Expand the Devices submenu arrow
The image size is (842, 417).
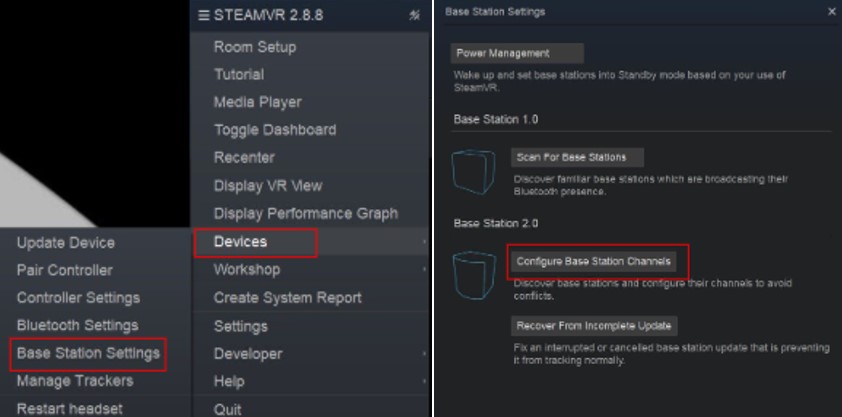424,242
